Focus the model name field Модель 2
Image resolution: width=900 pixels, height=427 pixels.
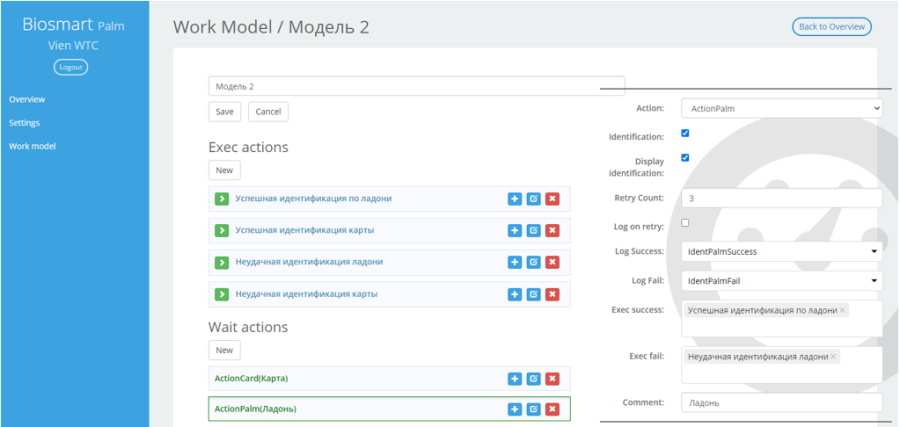[416, 86]
